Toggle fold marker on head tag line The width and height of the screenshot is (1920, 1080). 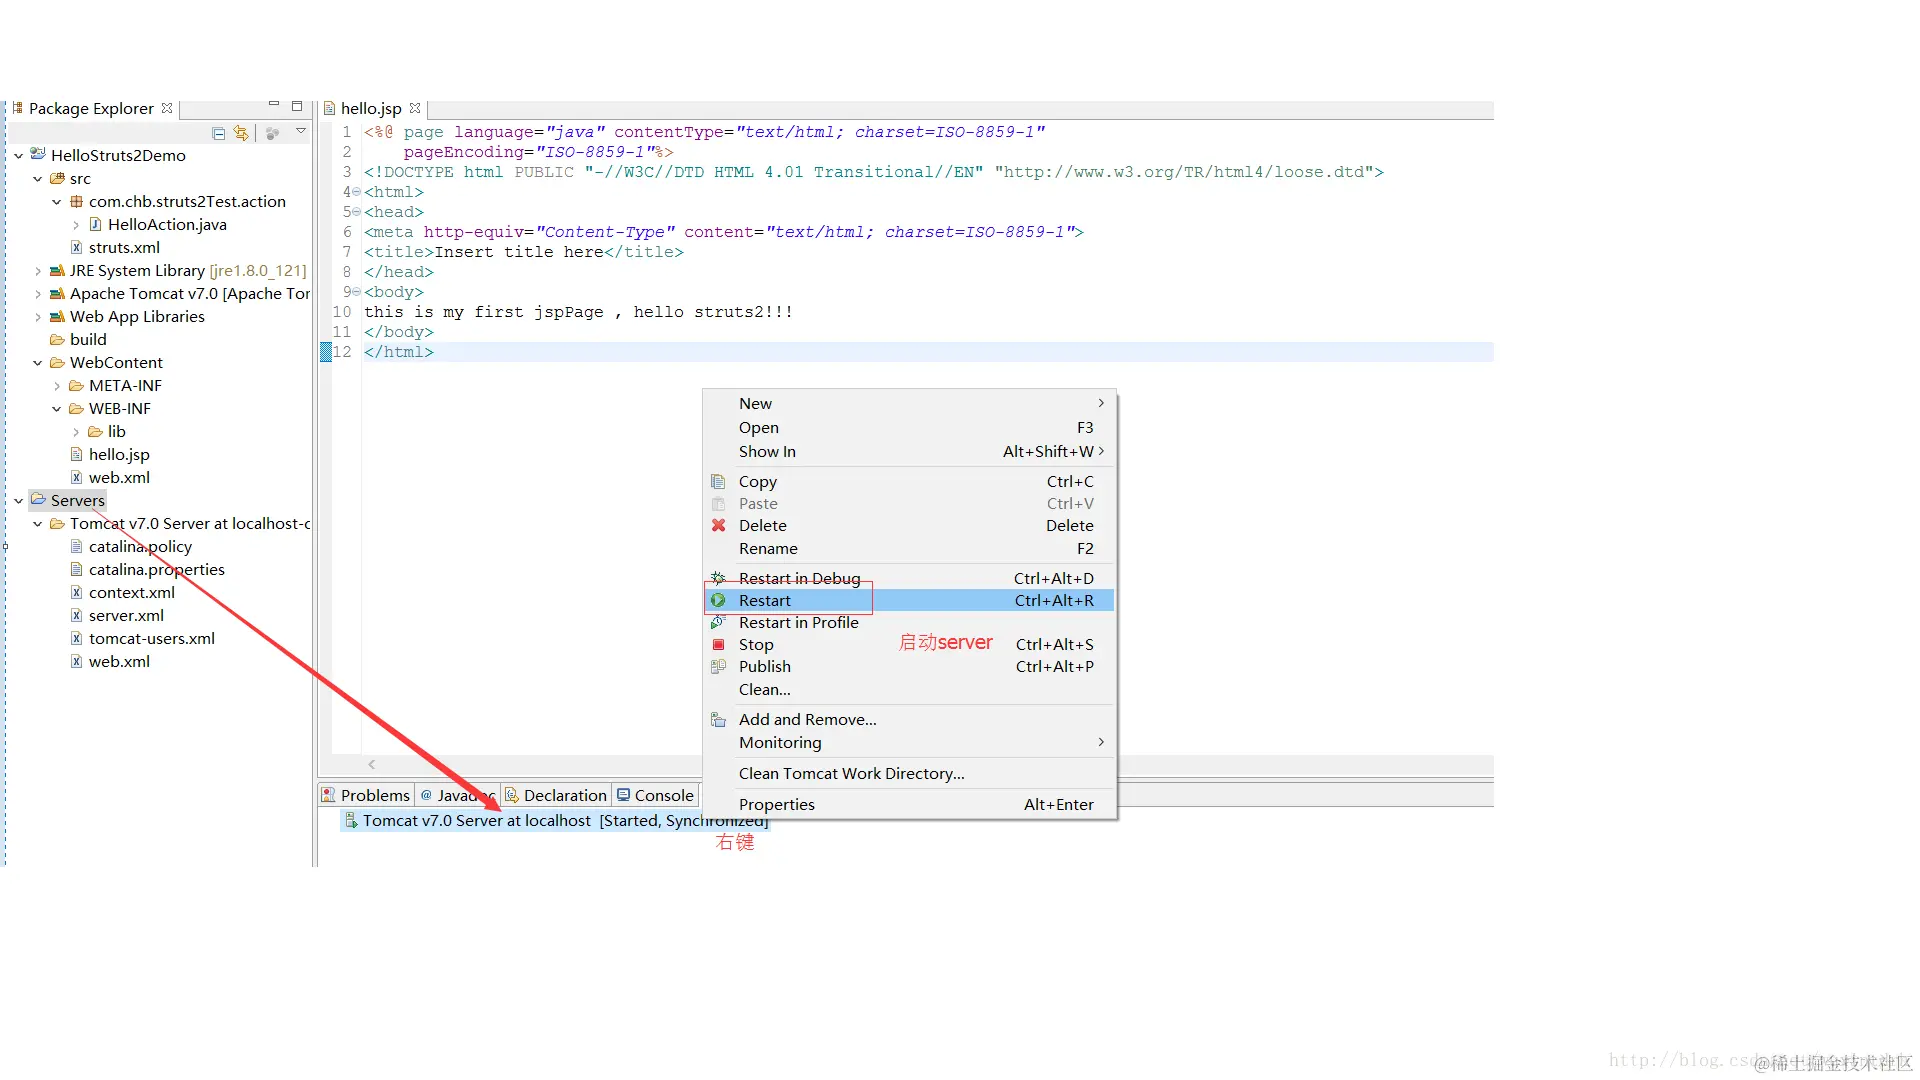[356, 212]
